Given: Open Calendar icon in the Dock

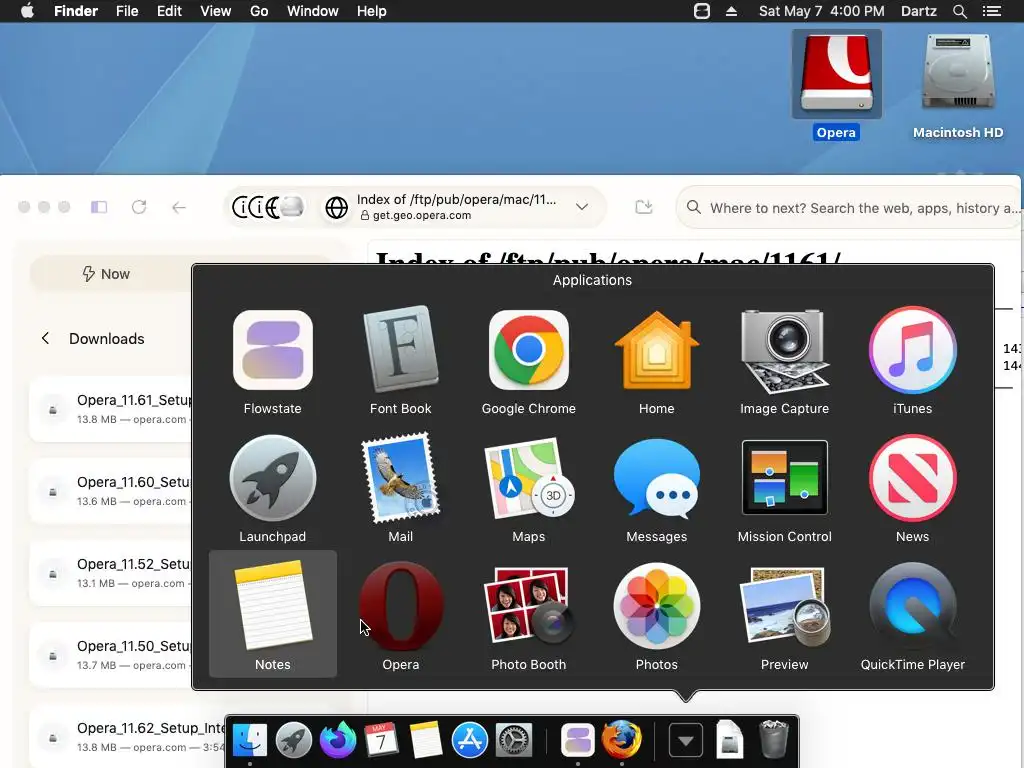Looking at the screenshot, I should pos(381,740).
